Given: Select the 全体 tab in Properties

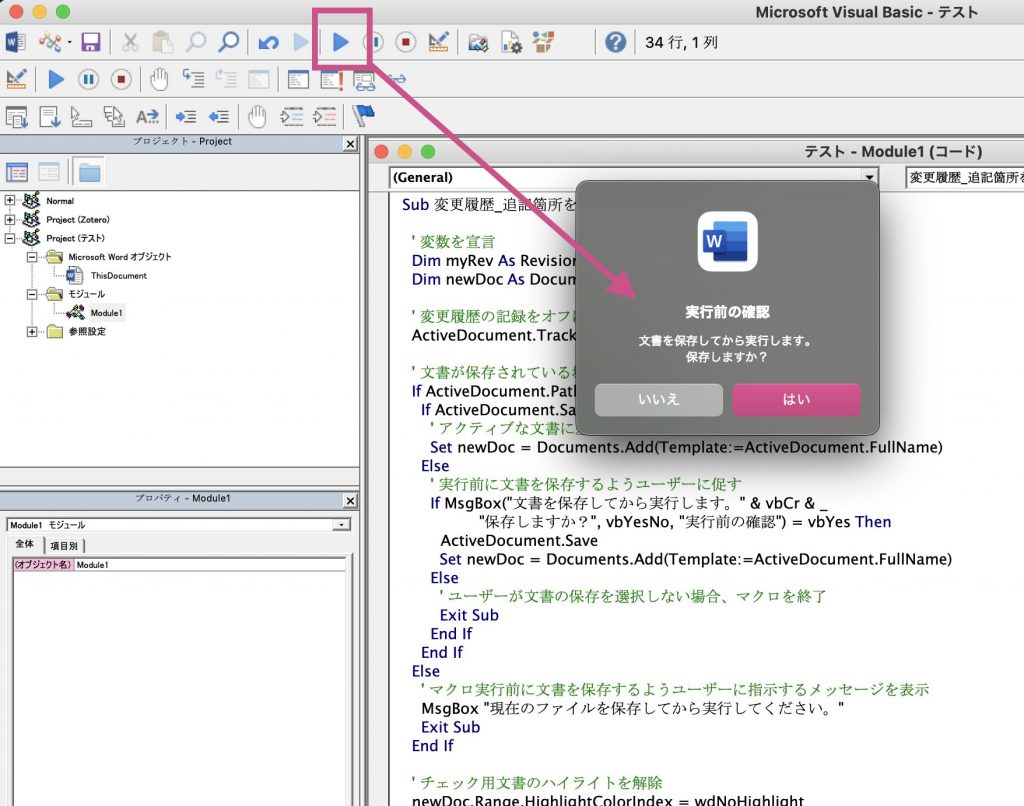Looking at the screenshot, I should coord(24,545).
